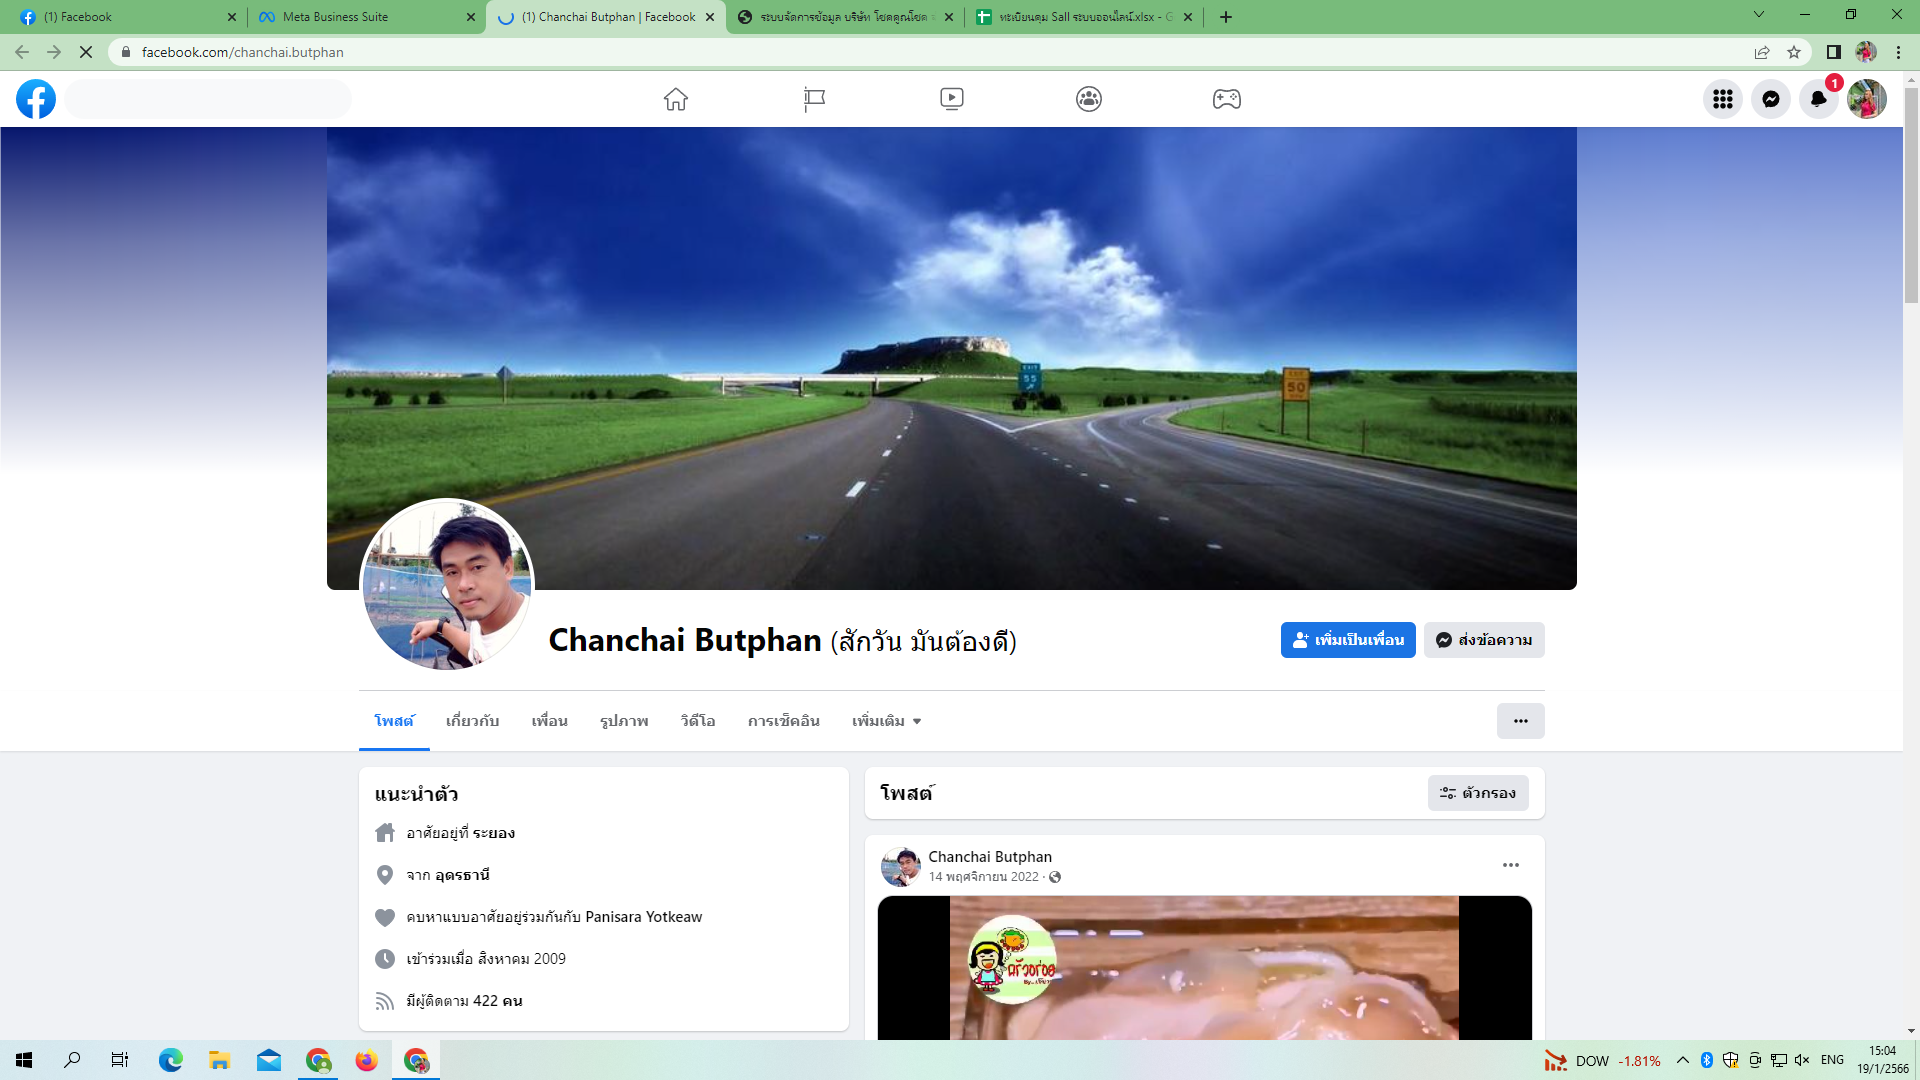This screenshot has height=1080, width=1920.
Task: Open the Facebook grid menu icon
Action: pos(1722,99)
